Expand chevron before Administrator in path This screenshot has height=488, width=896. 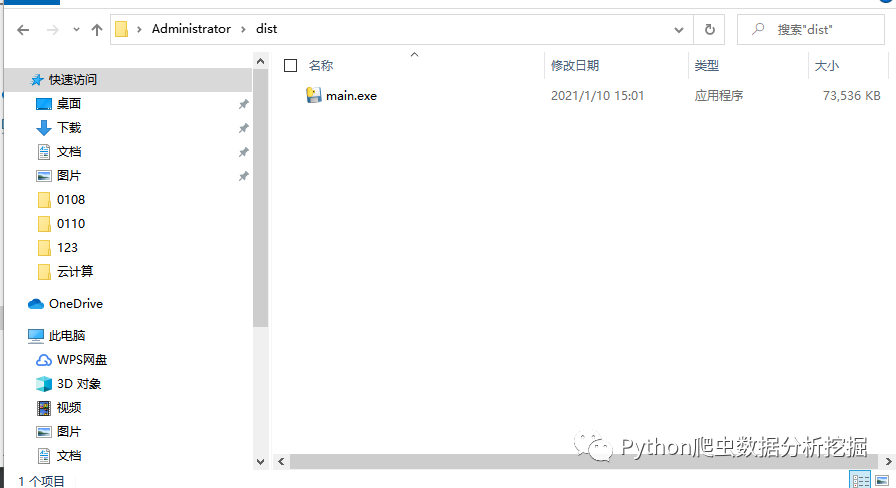coord(139,29)
